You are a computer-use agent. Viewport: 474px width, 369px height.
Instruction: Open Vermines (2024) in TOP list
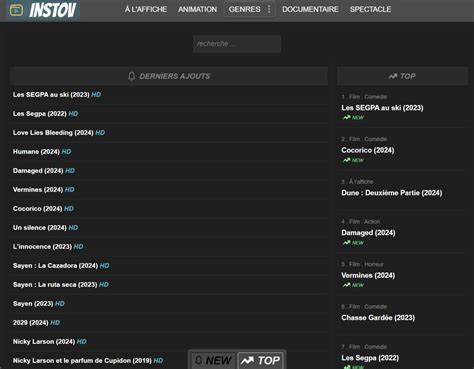point(368,275)
